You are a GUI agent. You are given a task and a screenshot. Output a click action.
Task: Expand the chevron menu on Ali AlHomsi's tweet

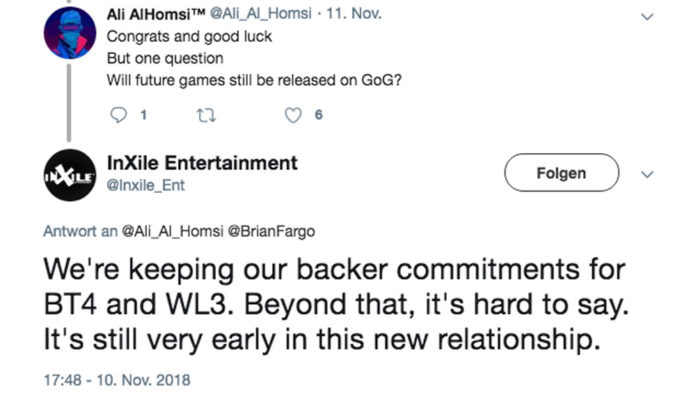647,16
